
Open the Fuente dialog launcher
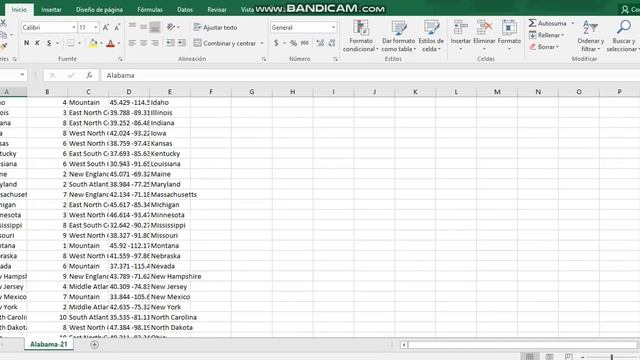(x=120, y=59)
